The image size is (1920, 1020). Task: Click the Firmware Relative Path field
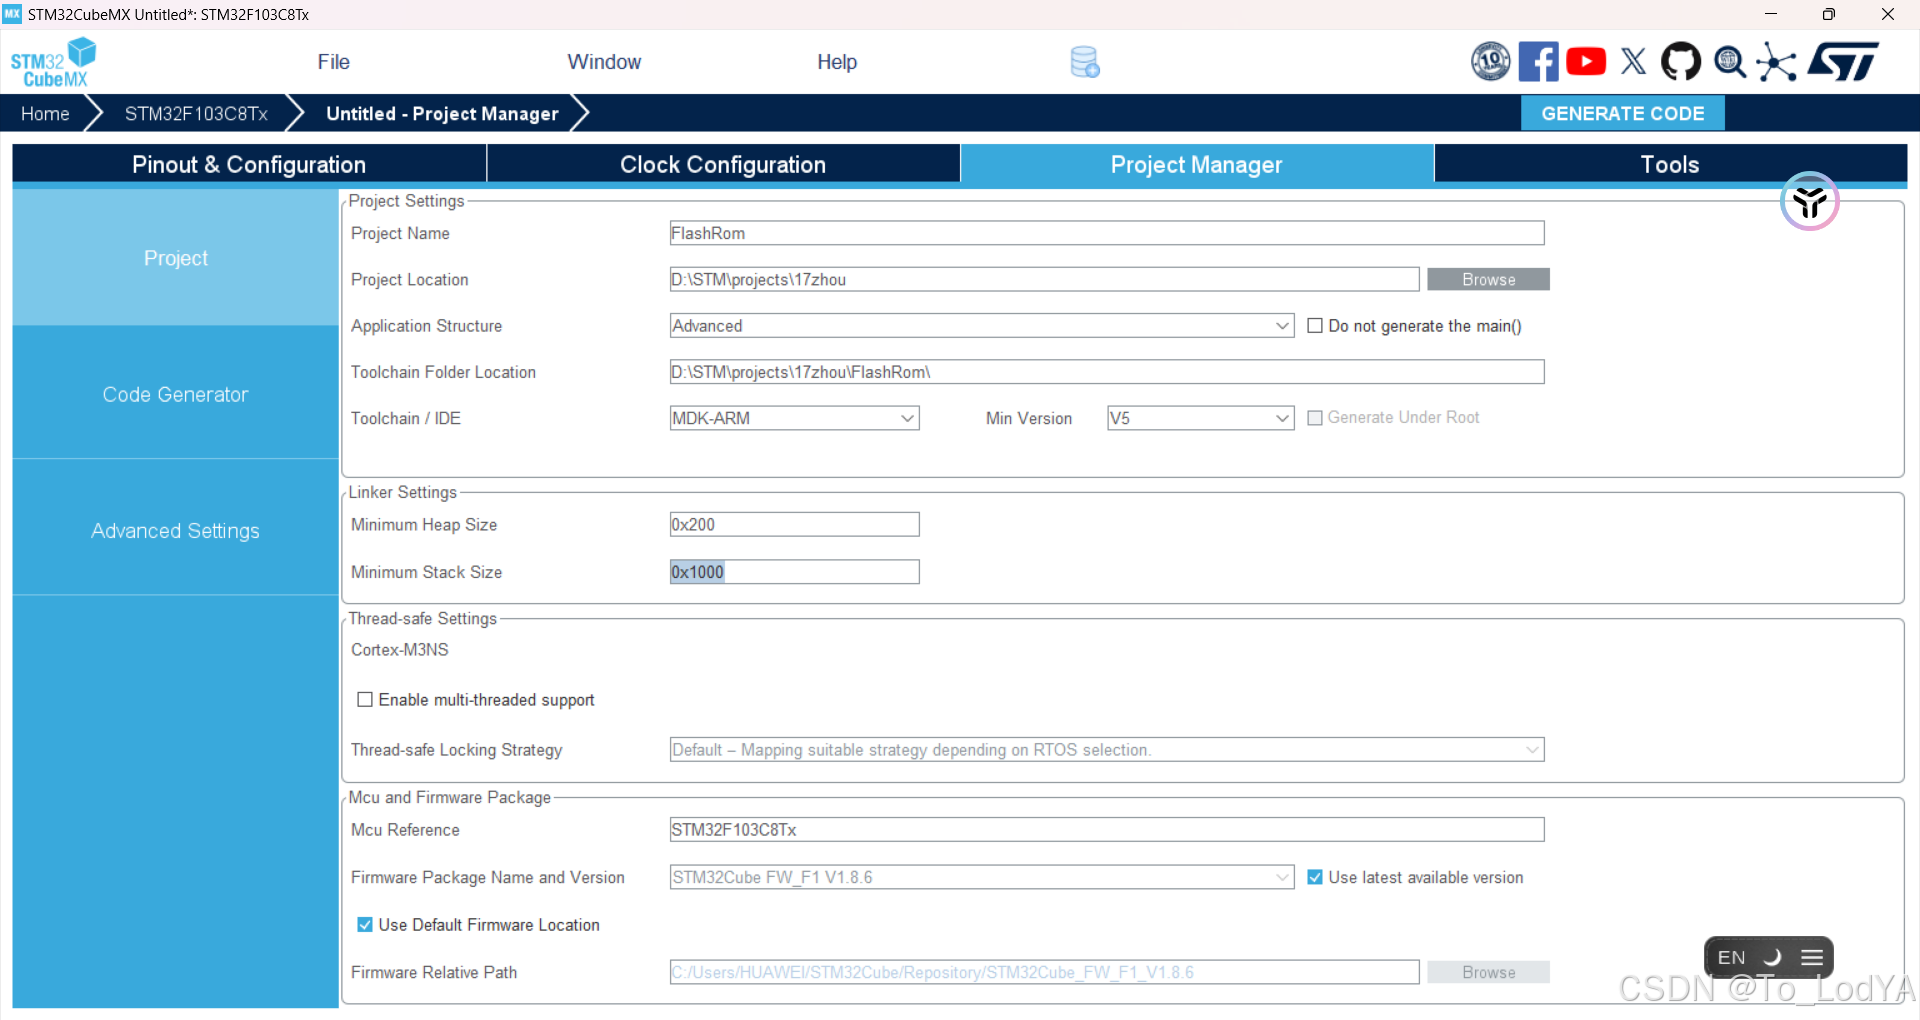(1044, 972)
